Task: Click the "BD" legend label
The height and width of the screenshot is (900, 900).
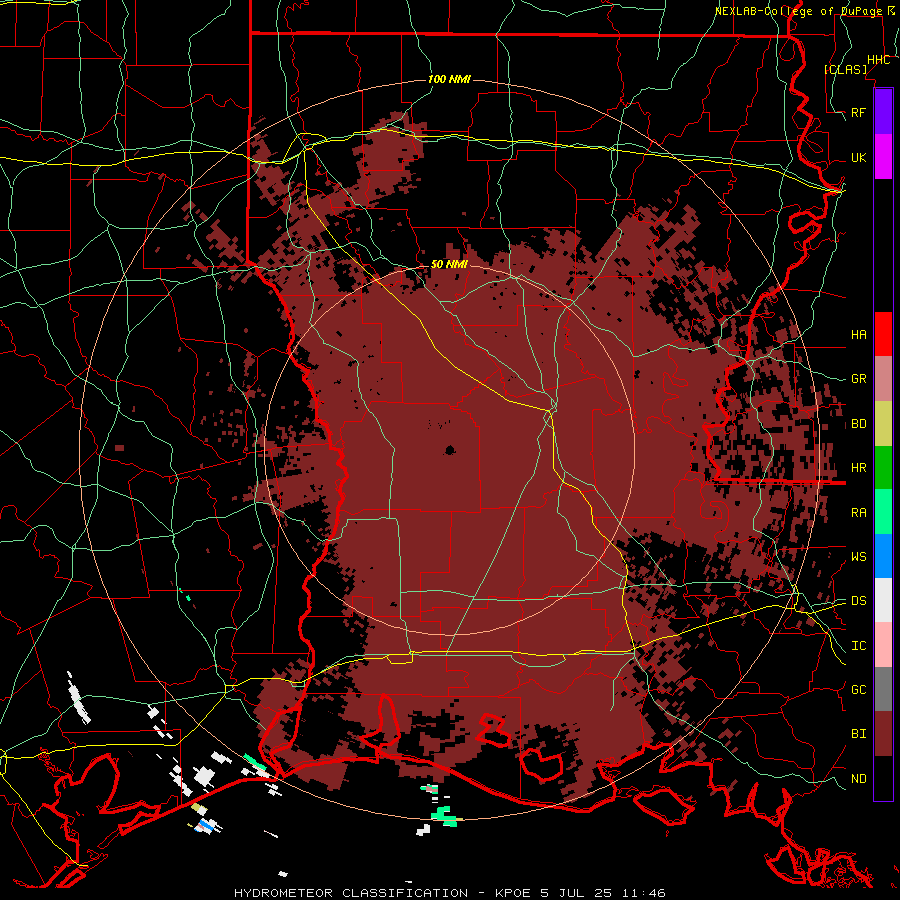Action: 858,424
